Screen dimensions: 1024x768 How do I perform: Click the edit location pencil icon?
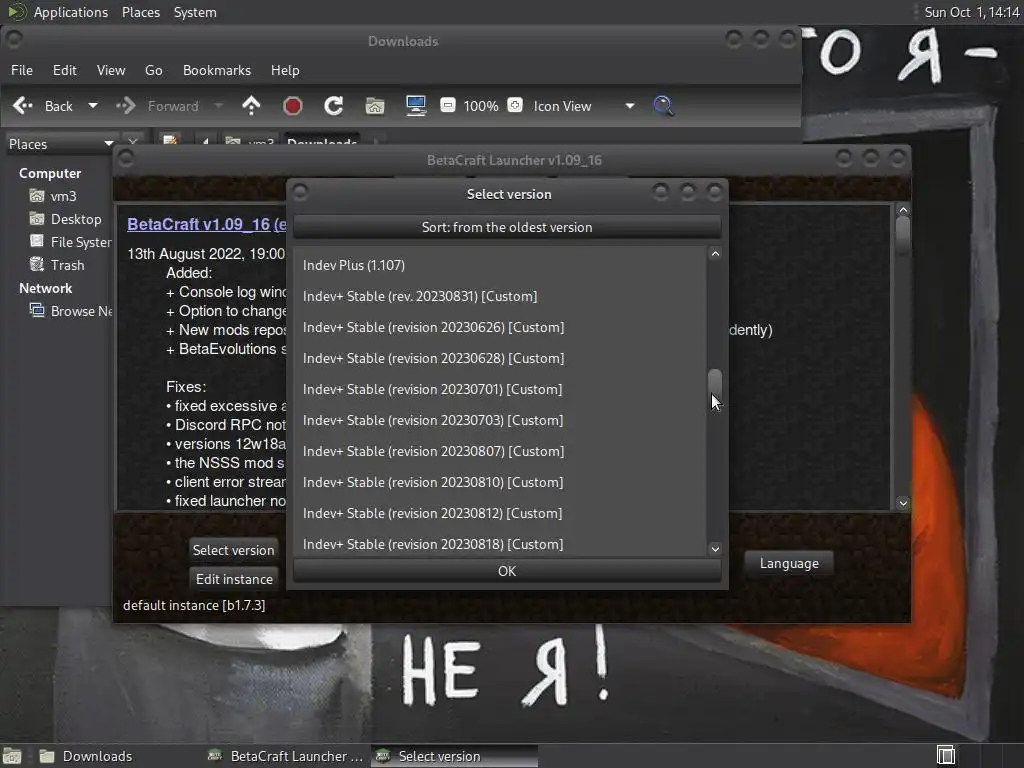170,140
